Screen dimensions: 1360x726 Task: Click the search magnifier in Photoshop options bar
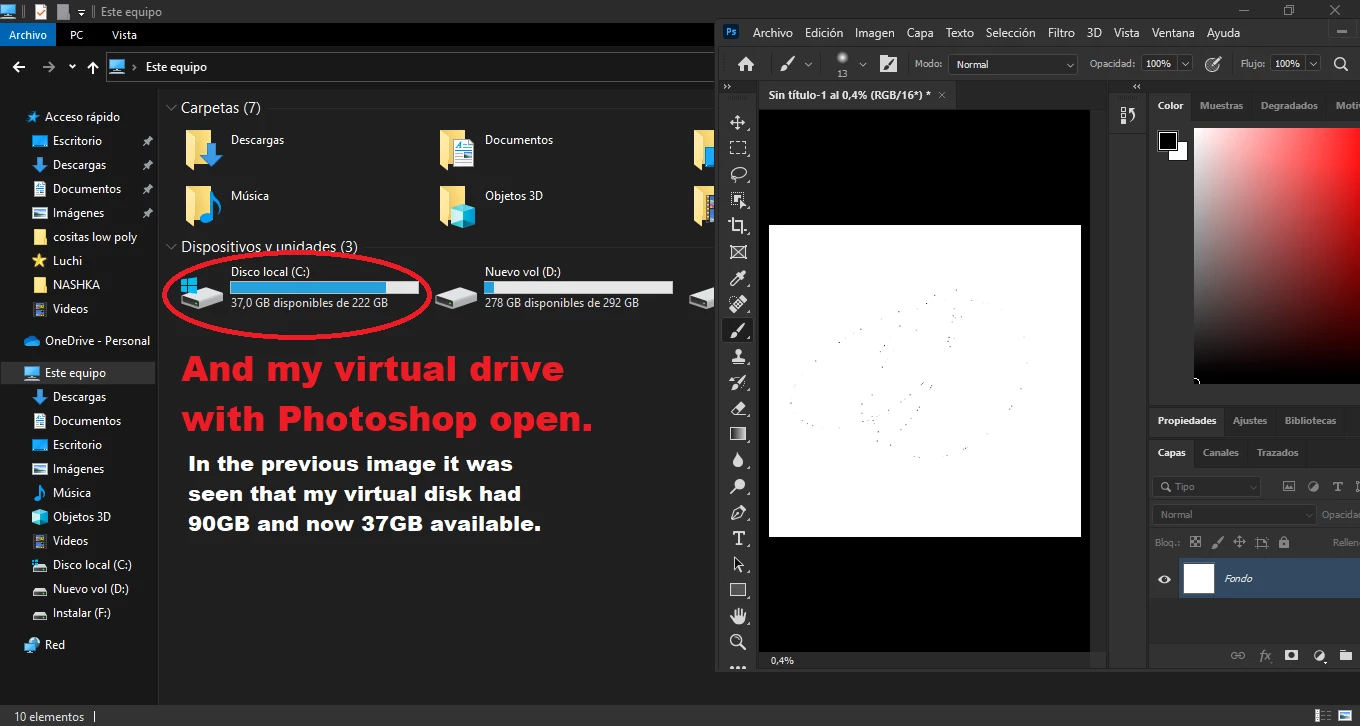click(1340, 64)
